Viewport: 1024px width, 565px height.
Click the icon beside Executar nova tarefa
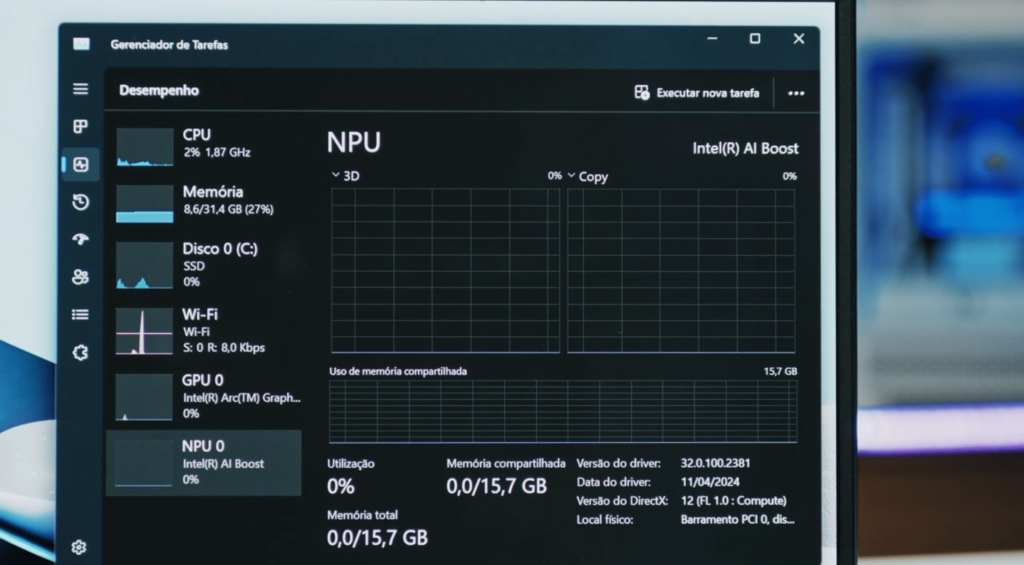[642, 93]
